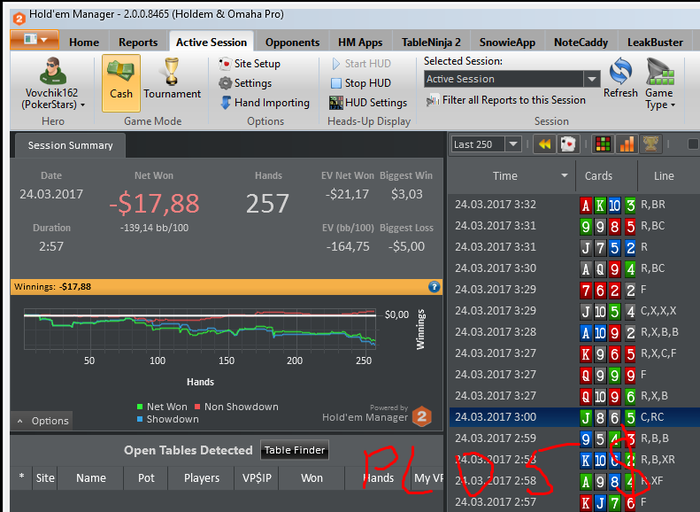The width and height of the screenshot is (700, 512).
Task: Open the Game Type filter dropdown
Action: (659, 84)
